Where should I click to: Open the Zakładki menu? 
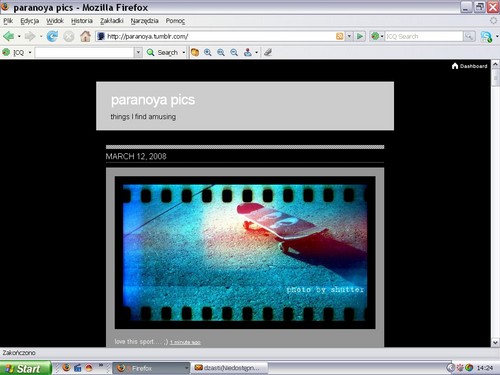tap(112, 21)
